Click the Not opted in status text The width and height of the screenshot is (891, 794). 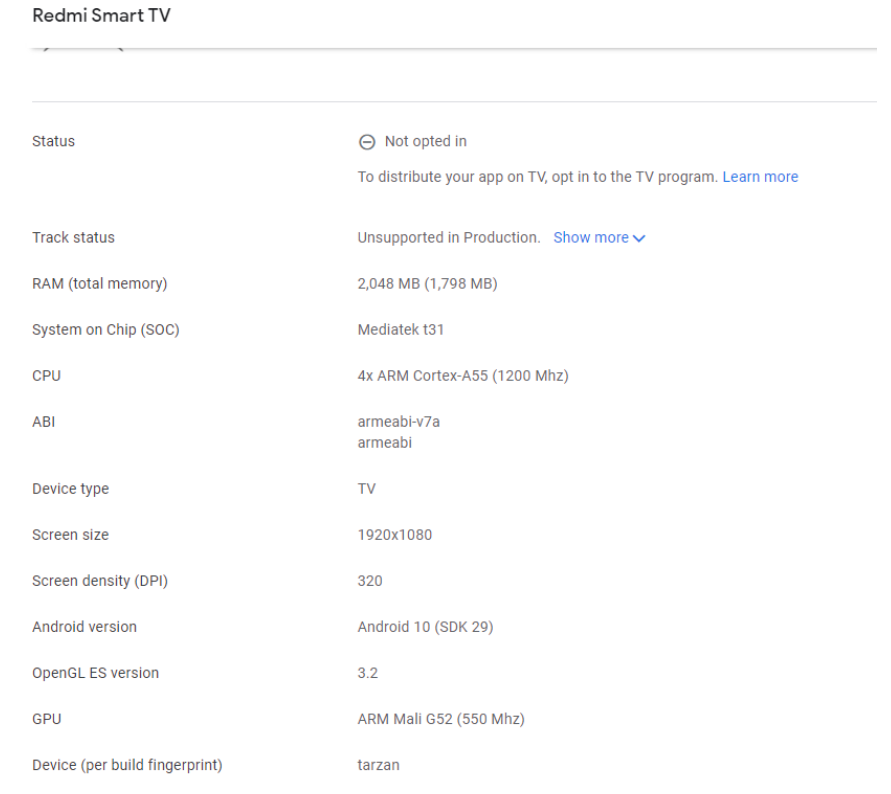pos(425,141)
